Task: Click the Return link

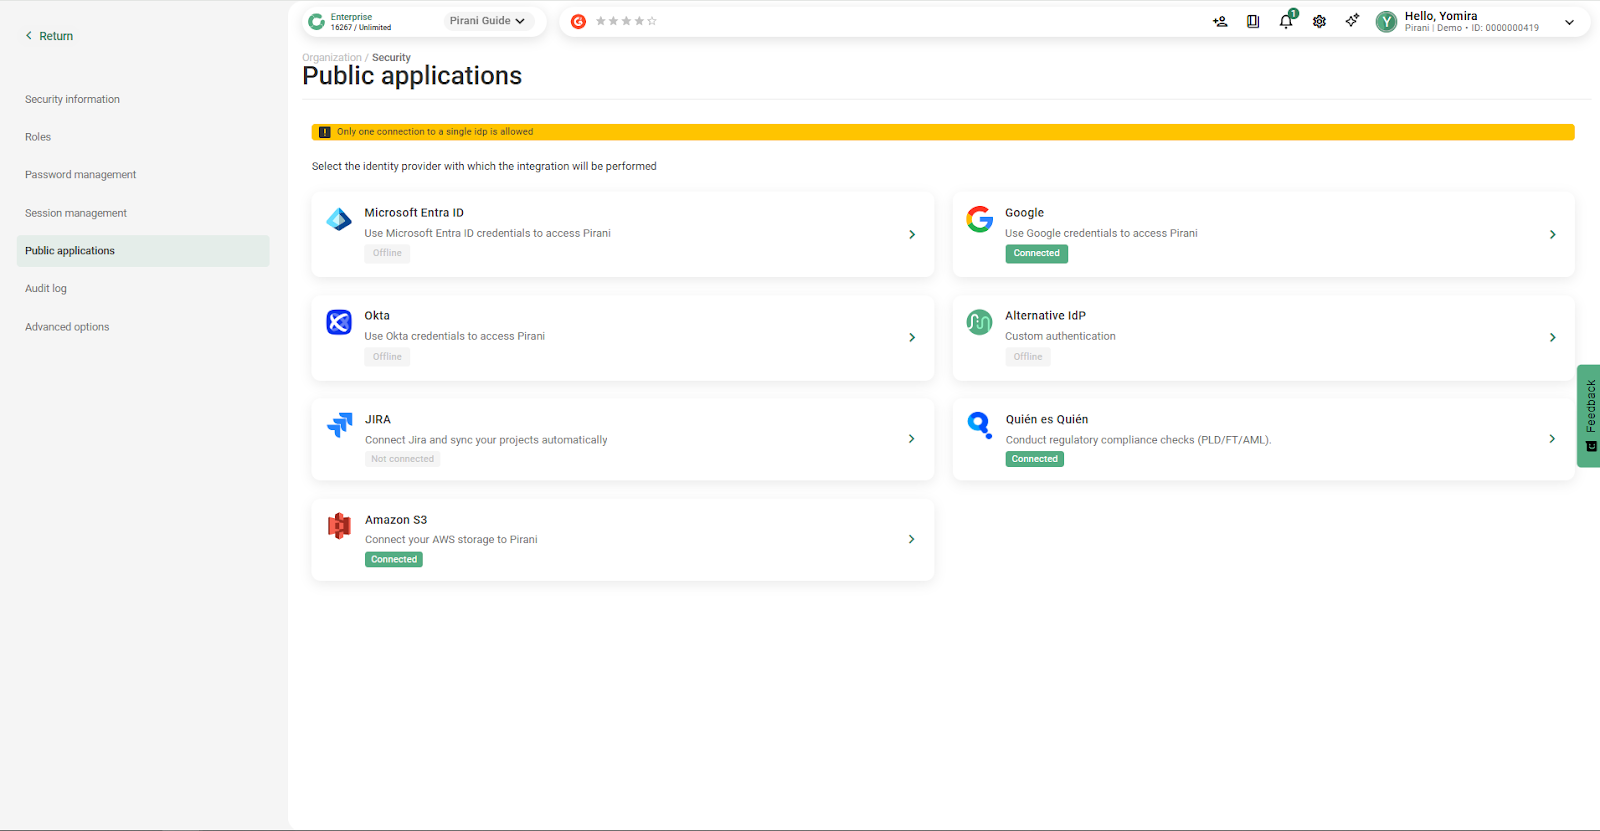Action: click(x=50, y=36)
